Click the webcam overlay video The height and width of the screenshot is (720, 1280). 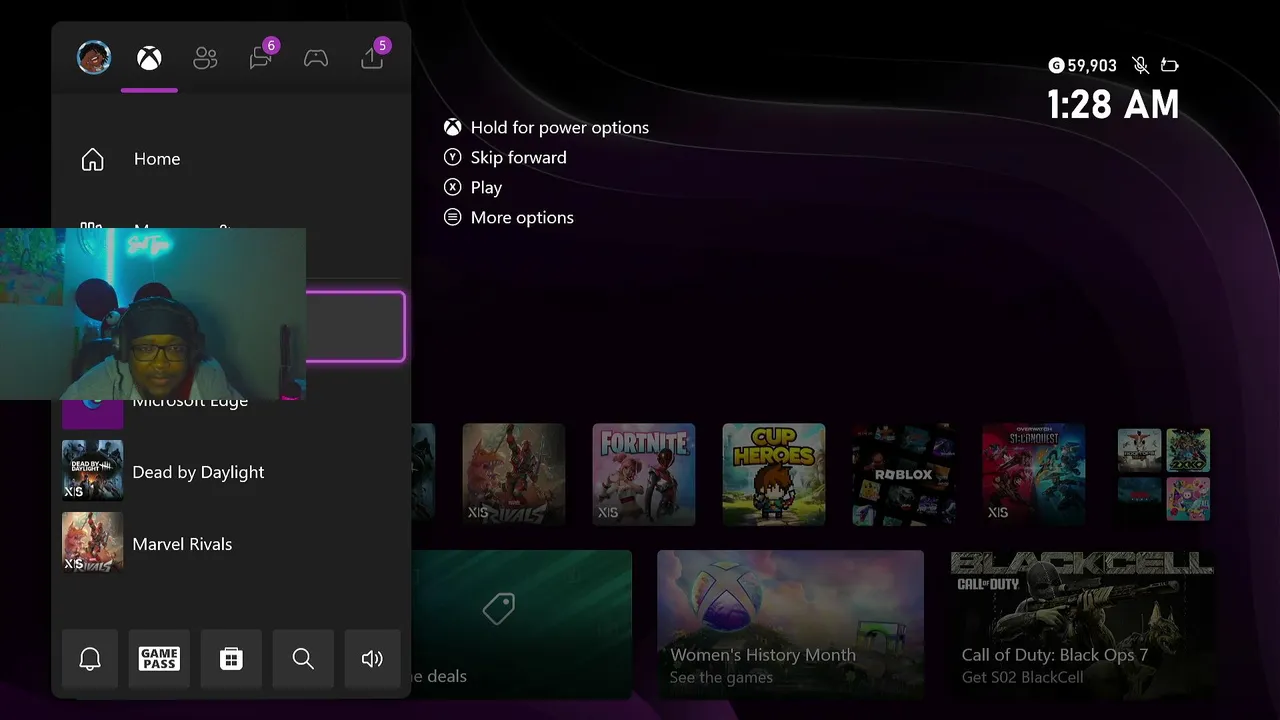(153, 314)
